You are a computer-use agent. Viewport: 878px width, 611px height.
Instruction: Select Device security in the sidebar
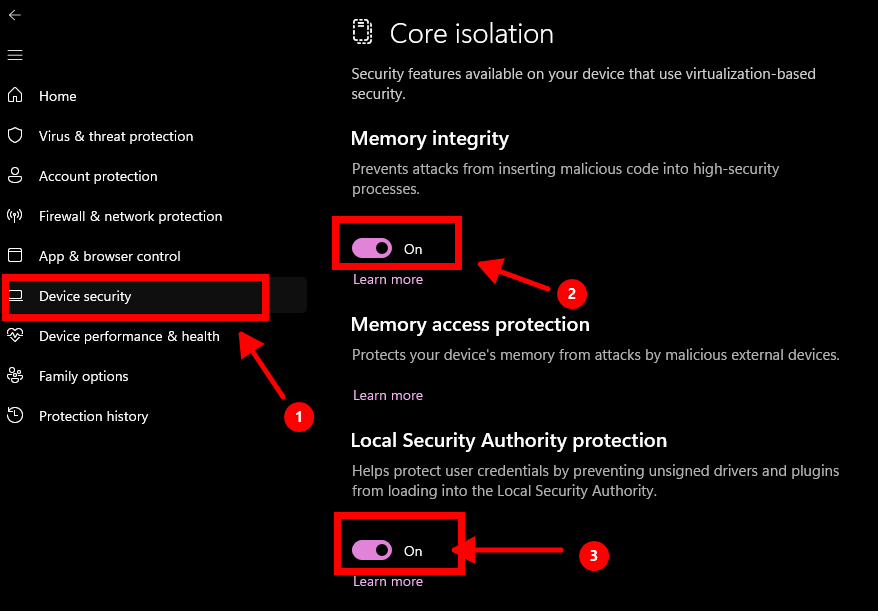point(85,296)
